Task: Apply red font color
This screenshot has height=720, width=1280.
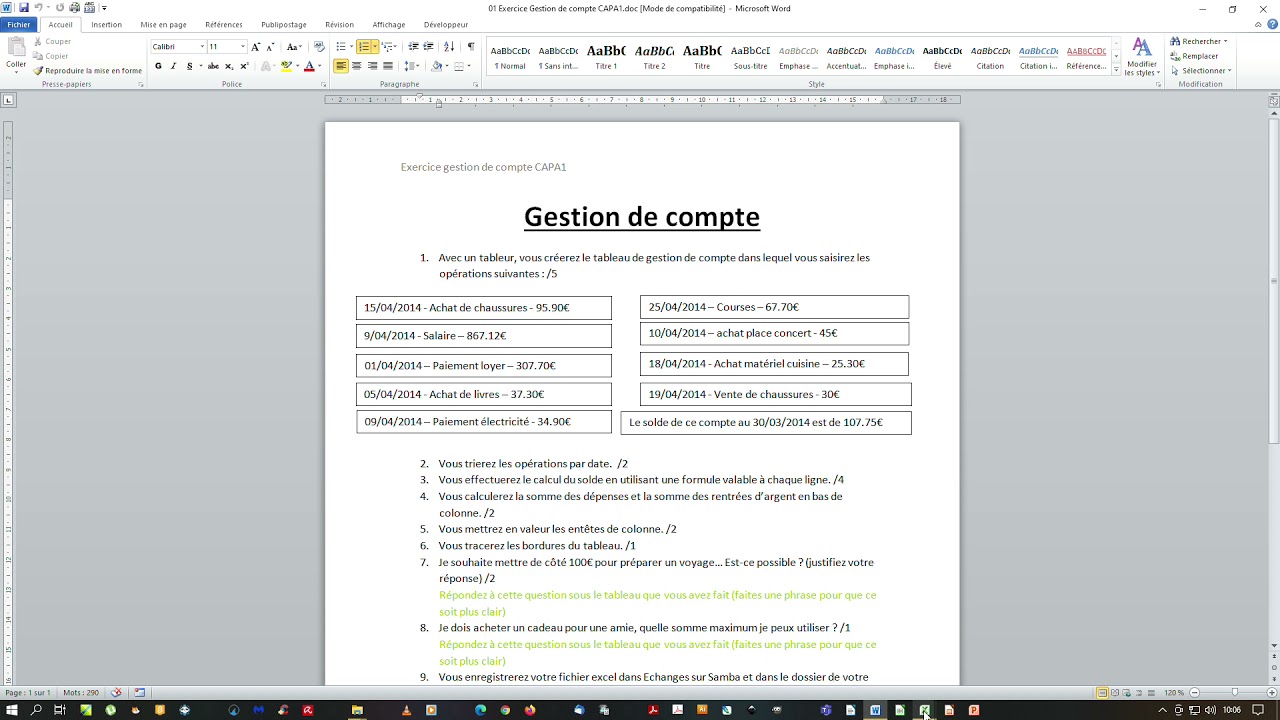Action: pos(309,66)
